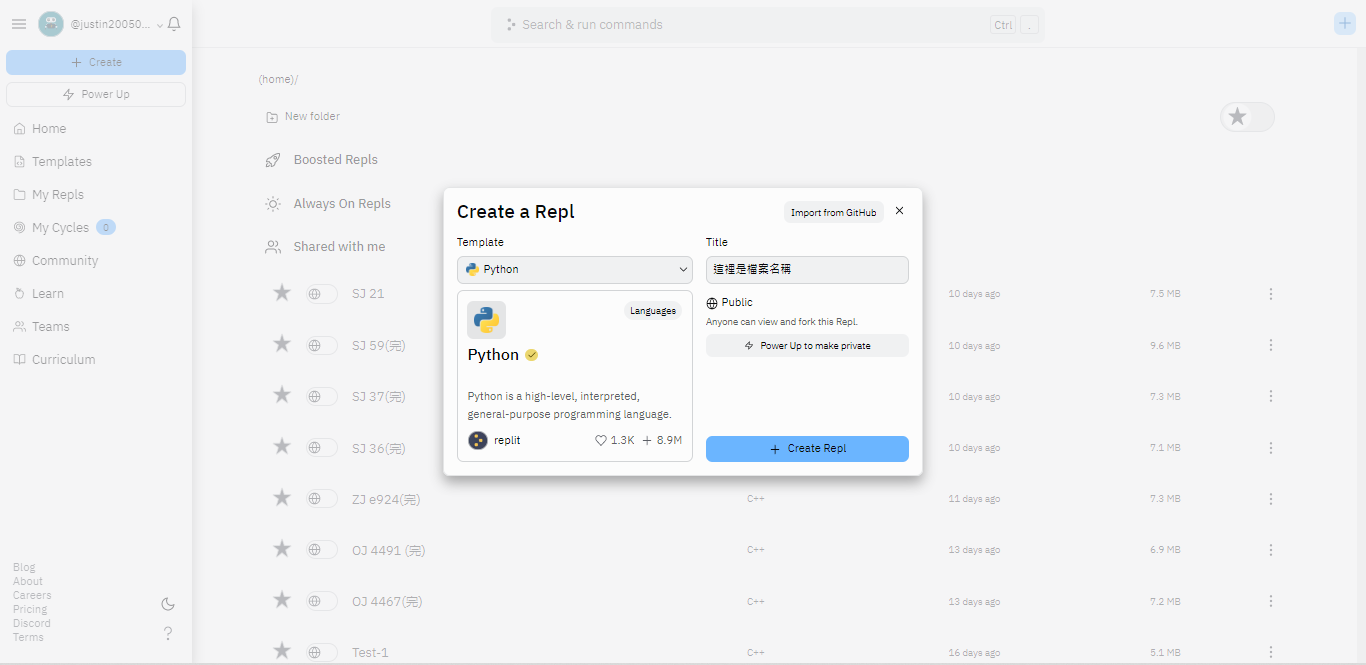Image resolution: width=1366 pixels, height=665 pixels.
Task: Toggle public switch for ZJ e924(完)
Action: [x=321, y=498]
